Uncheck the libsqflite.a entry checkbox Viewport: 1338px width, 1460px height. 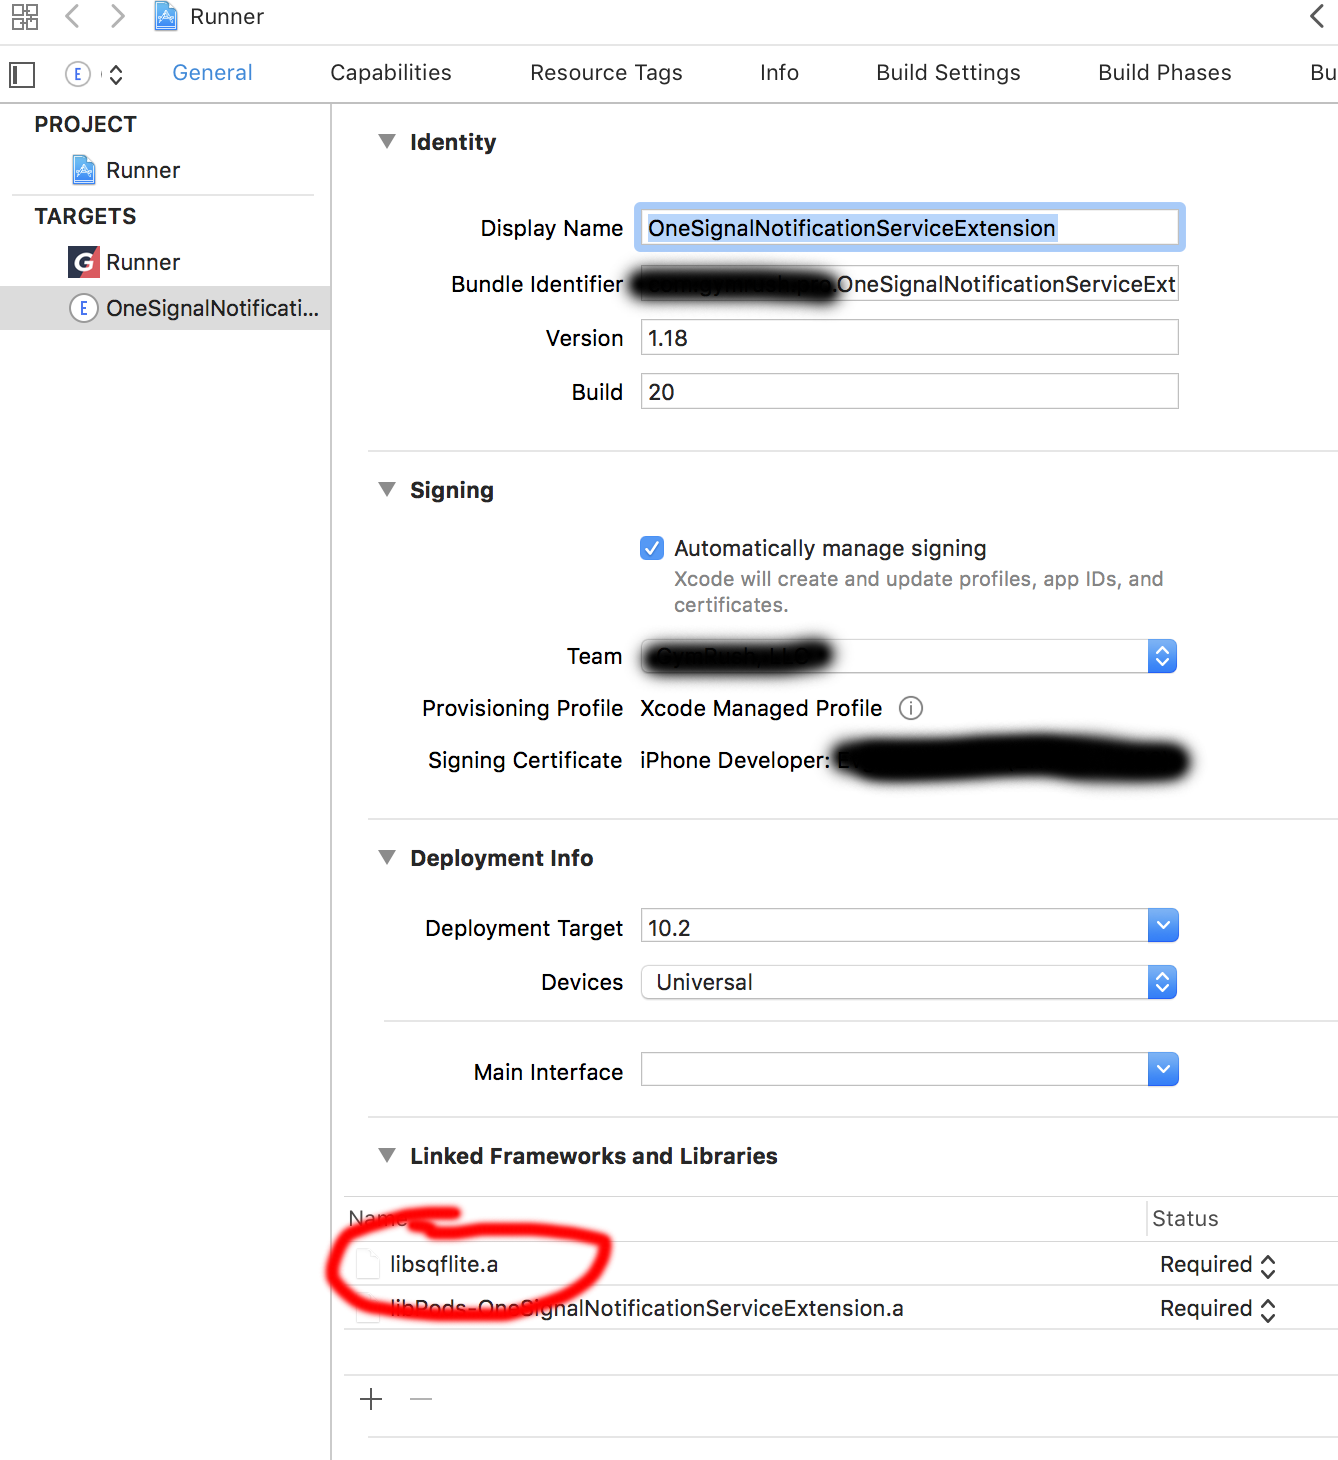(367, 1264)
